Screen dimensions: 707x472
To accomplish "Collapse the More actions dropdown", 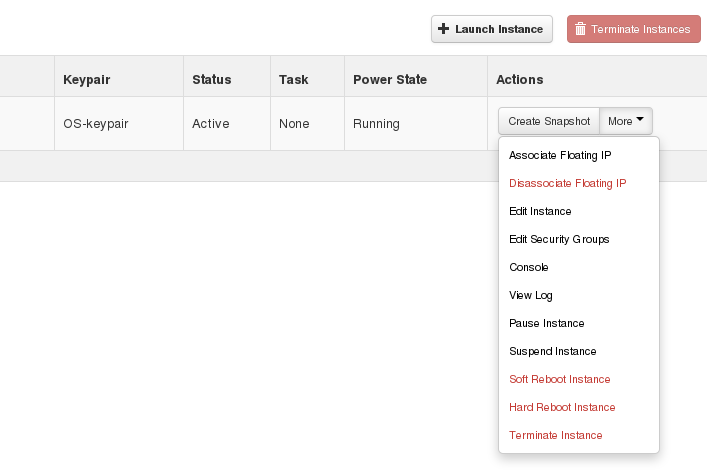I will tap(627, 121).
